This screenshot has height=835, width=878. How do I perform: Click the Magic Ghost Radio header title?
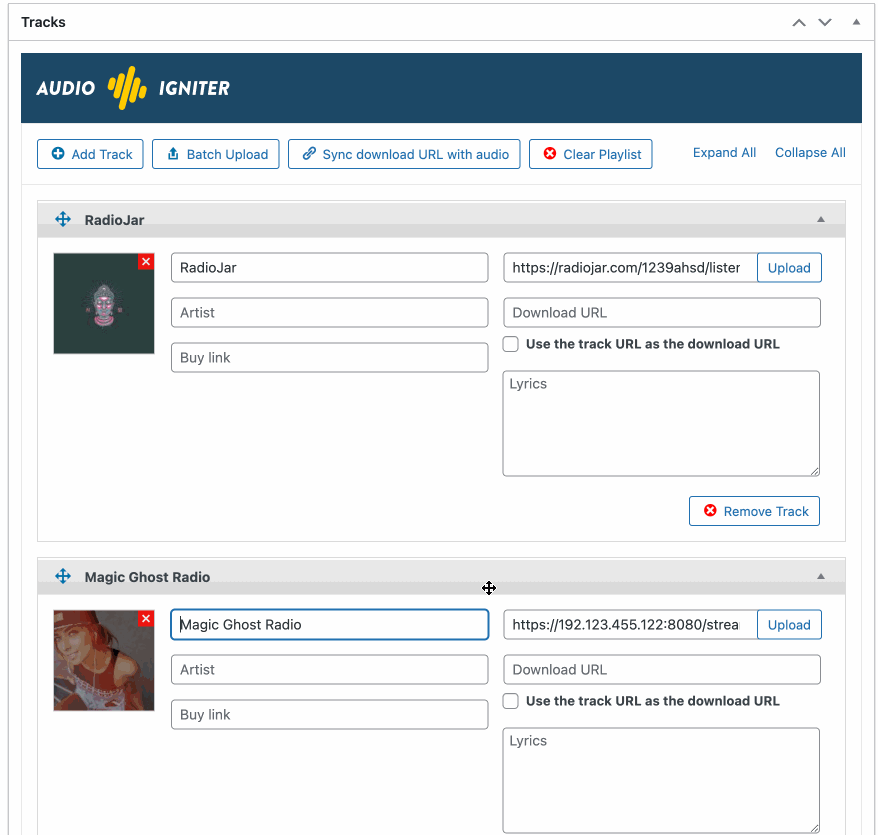pyautogui.click(x=147, y=577)
